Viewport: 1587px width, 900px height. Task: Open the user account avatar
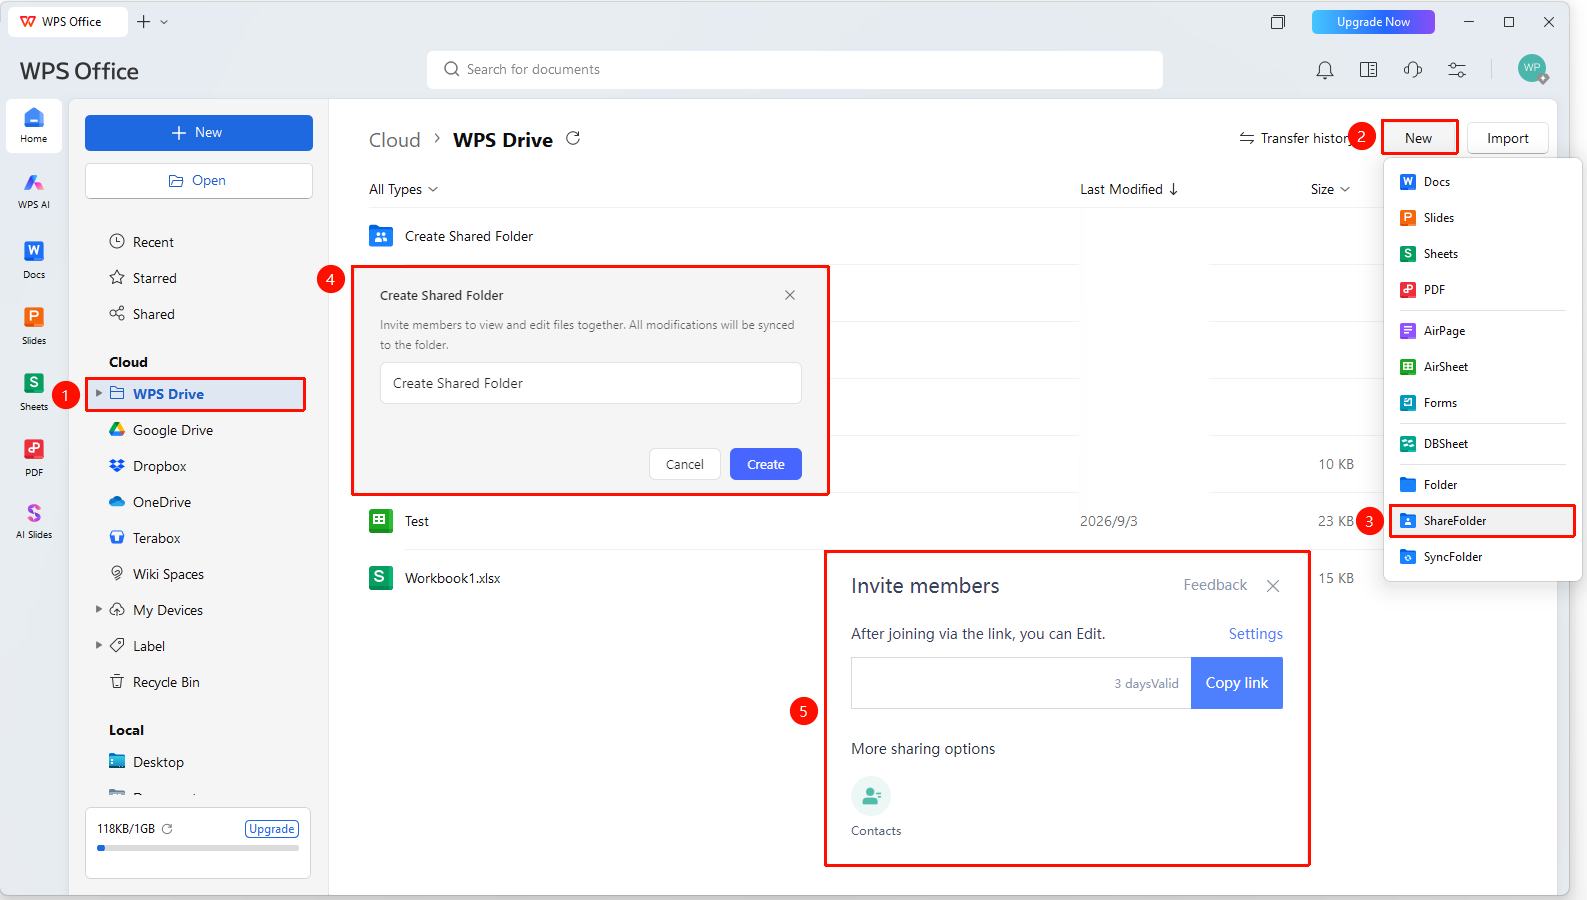click(x=1532, y=69)
